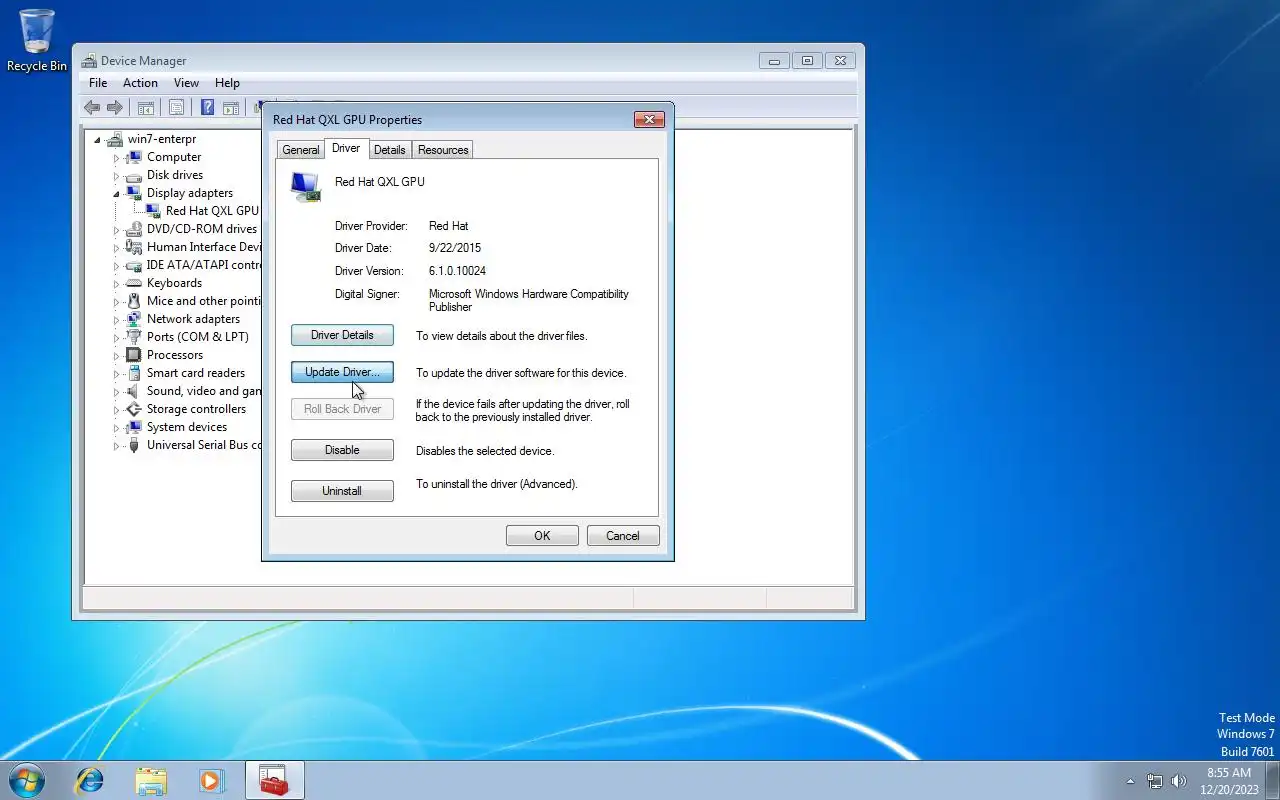This screenshot has height=800, width=1280.
Task: Click the Driver Details button
Action: [x=342, y=335]
